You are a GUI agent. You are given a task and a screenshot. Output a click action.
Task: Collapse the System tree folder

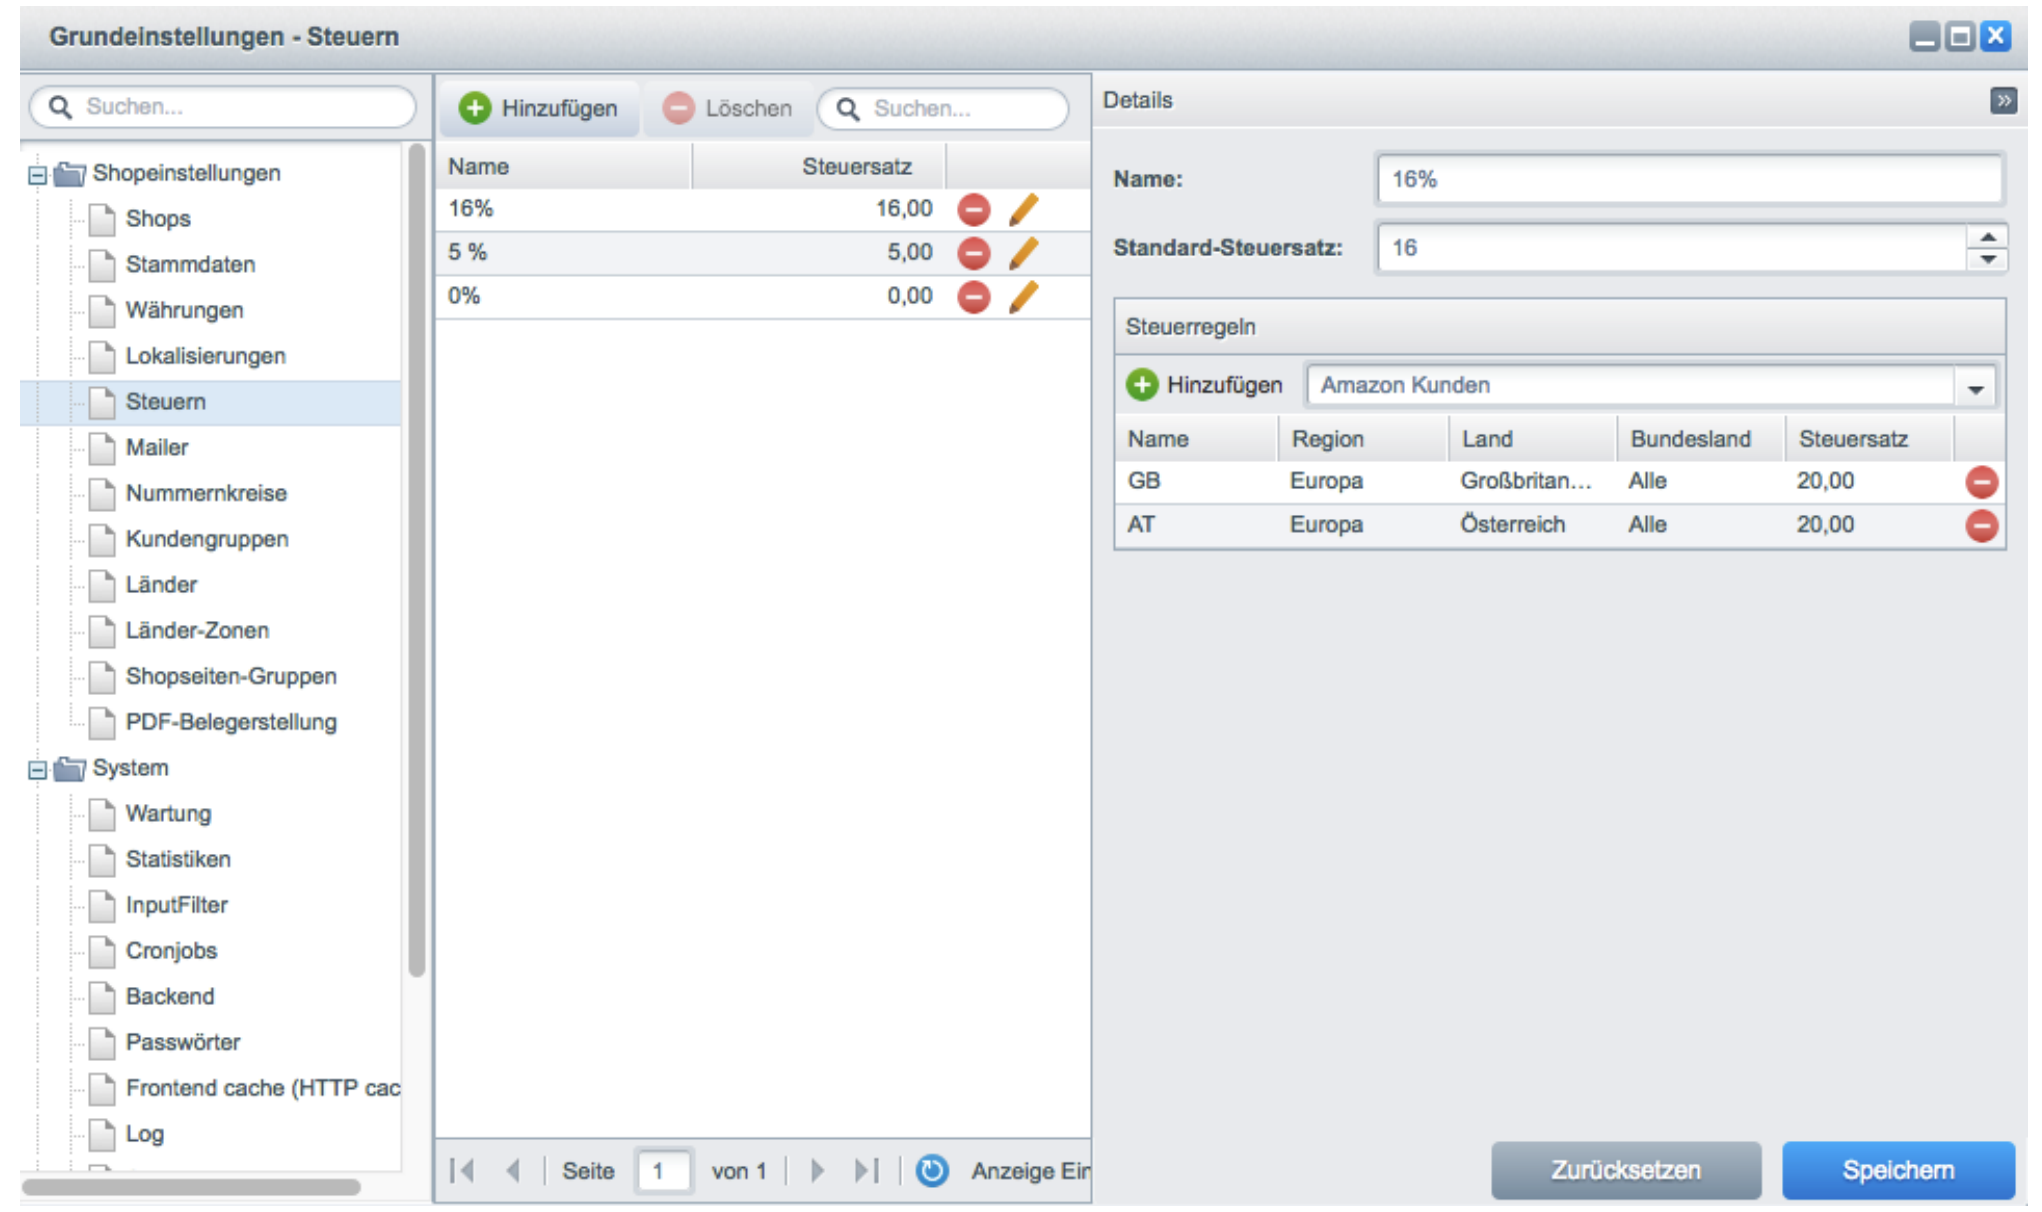click(37, 770)
